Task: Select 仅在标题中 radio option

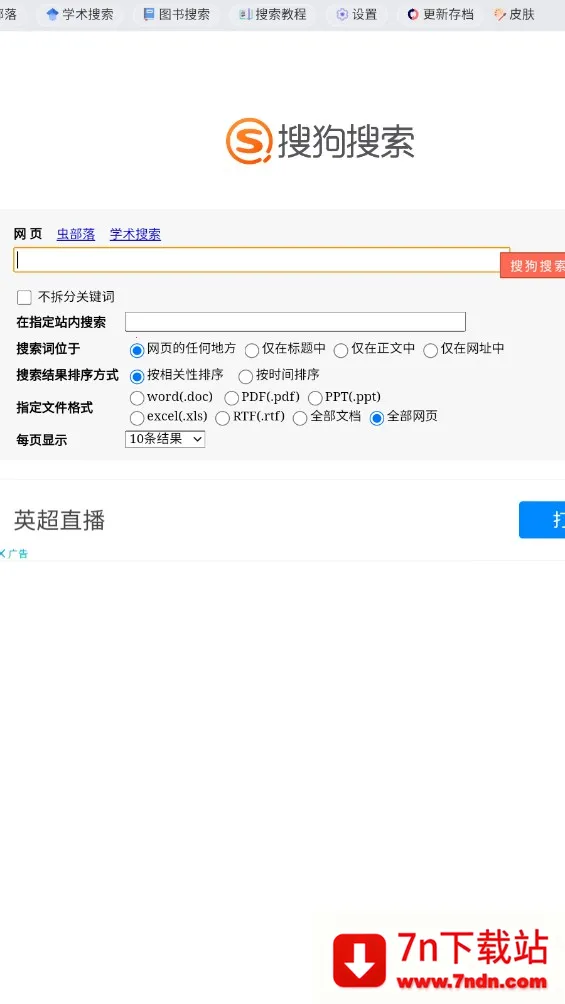Action: point(252,350)
